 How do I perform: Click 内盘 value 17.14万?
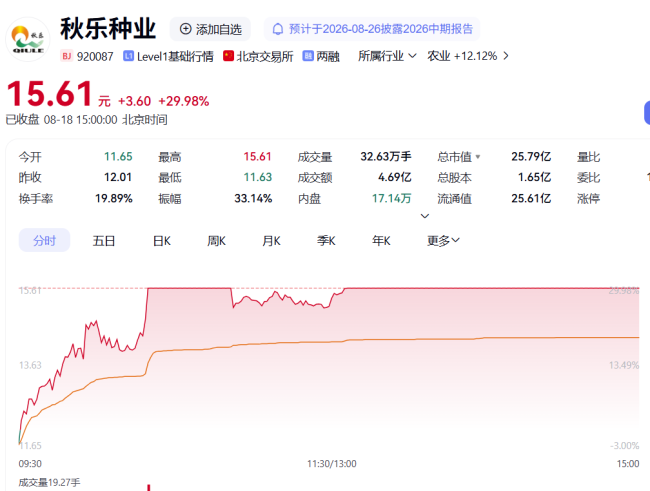pos(391,198)
